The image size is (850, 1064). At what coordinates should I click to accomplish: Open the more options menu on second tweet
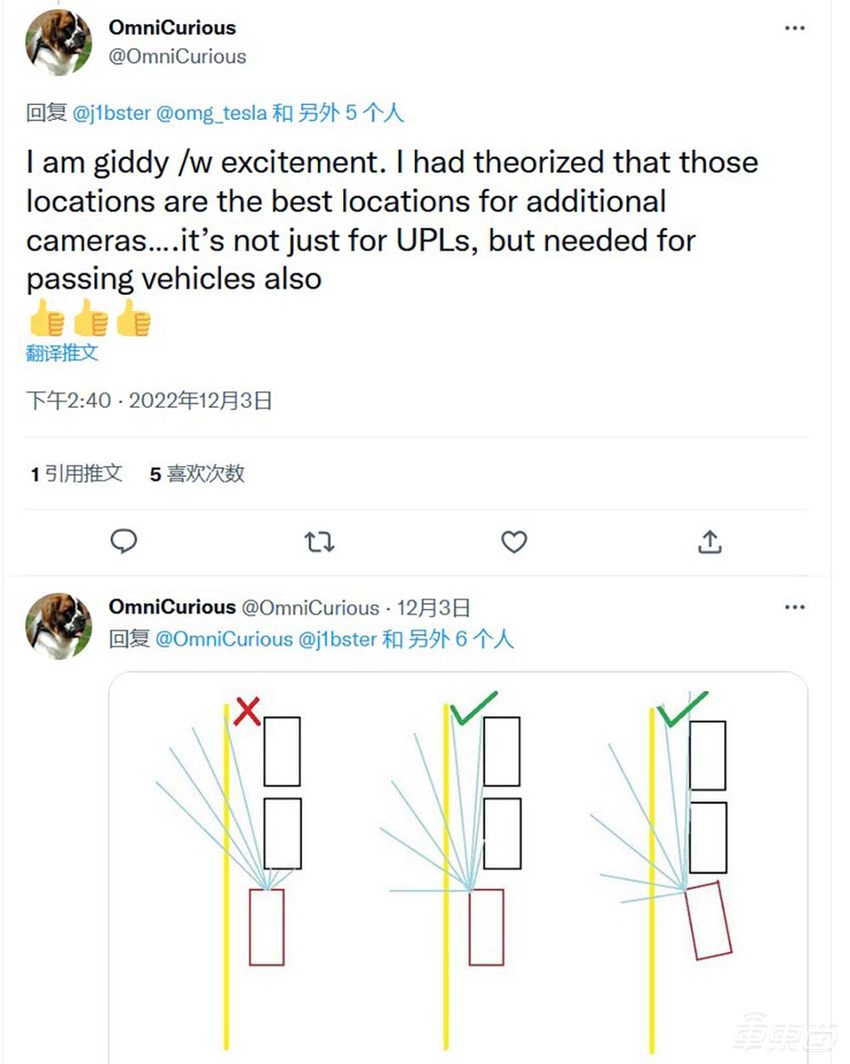(x=795, y=608)
